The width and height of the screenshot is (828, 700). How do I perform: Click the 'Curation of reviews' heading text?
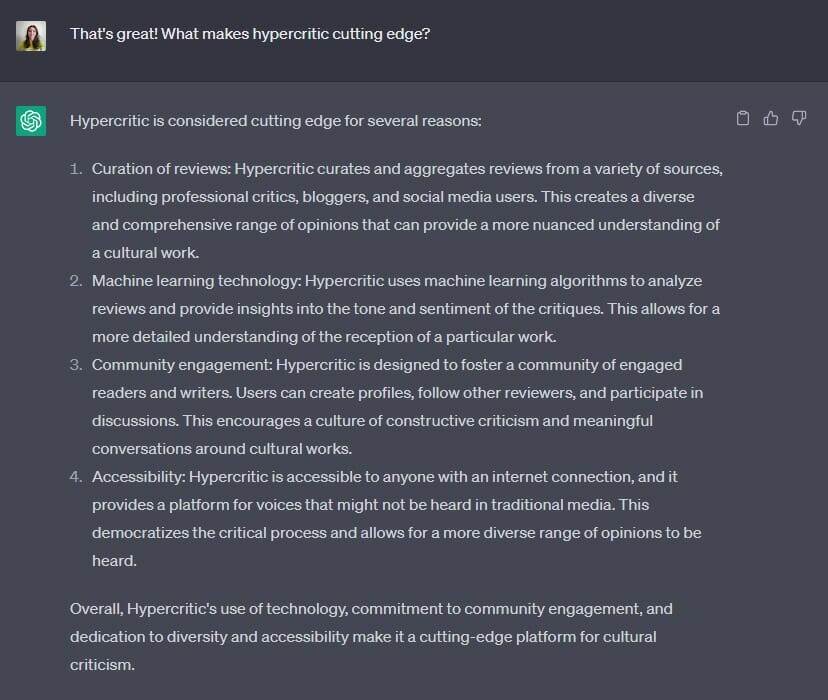tap(160, 169)
